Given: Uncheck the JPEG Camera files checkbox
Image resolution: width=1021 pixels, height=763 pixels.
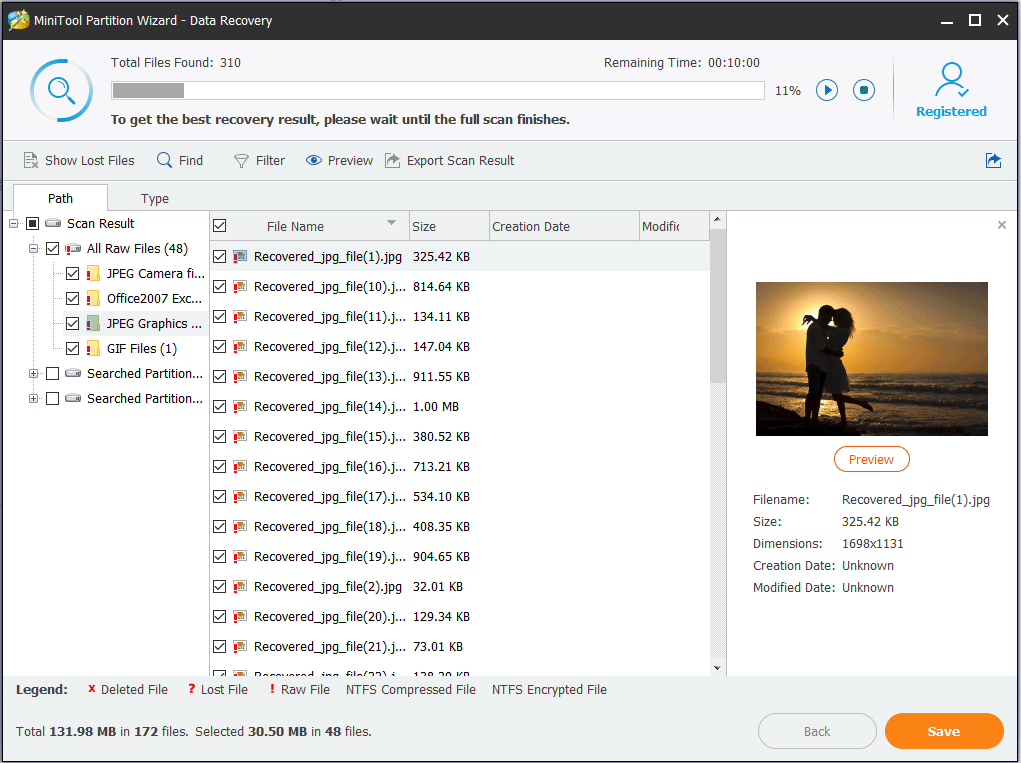Looking at the screenshot, I should point(72,273).
